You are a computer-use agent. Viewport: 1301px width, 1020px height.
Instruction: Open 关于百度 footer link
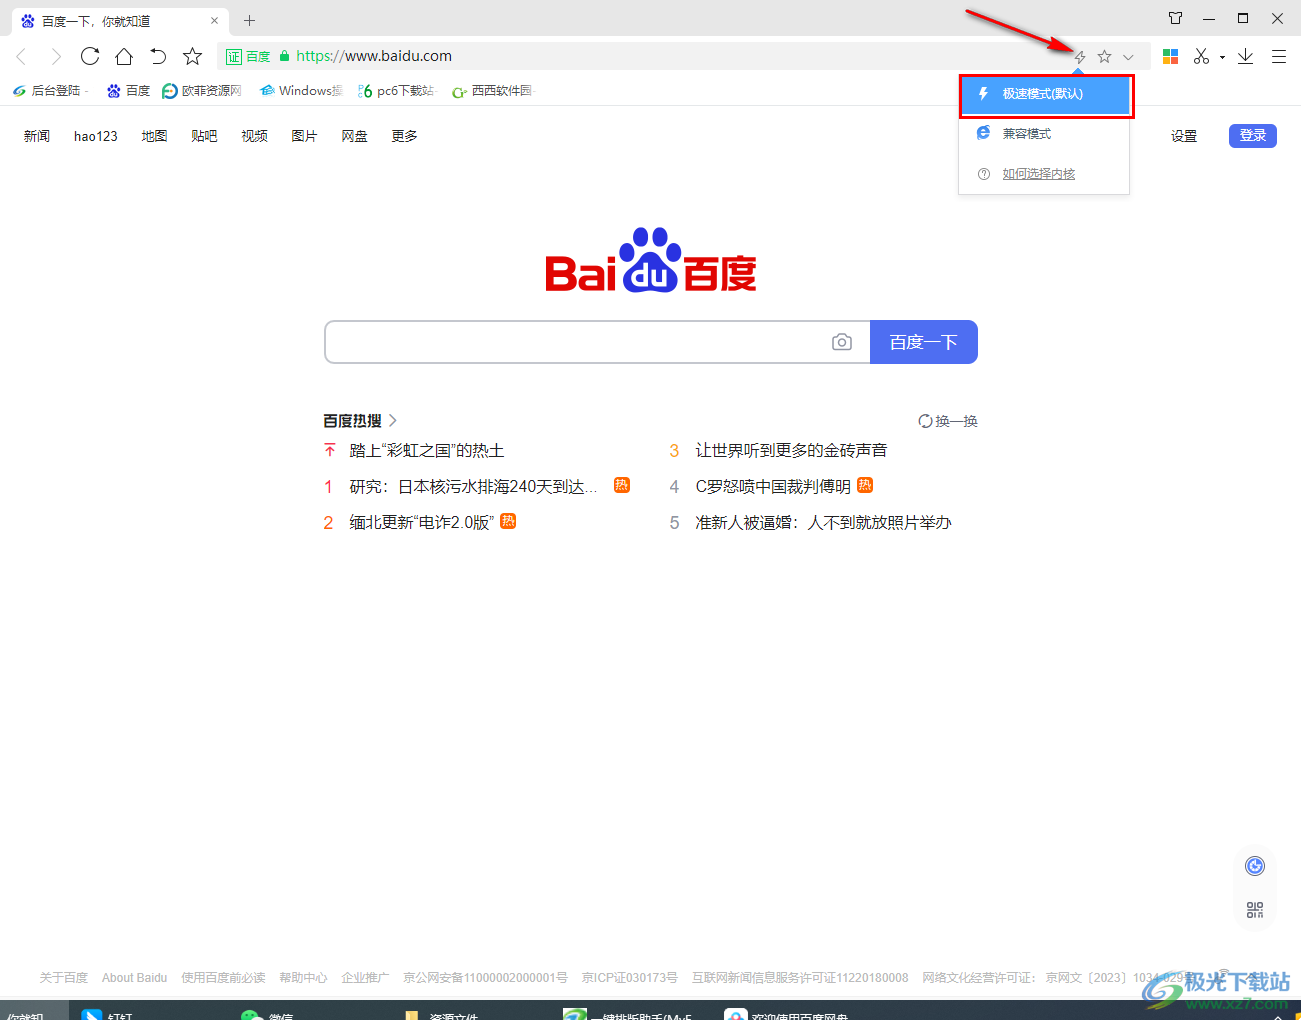tap(64, 978)
